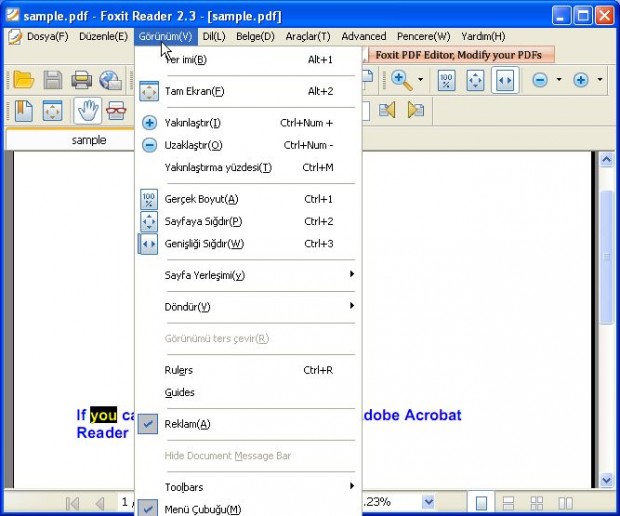Uncheck the Reklam(A) menu option
The height and width of the screenshot is (516, 620).
click(248, 424)
